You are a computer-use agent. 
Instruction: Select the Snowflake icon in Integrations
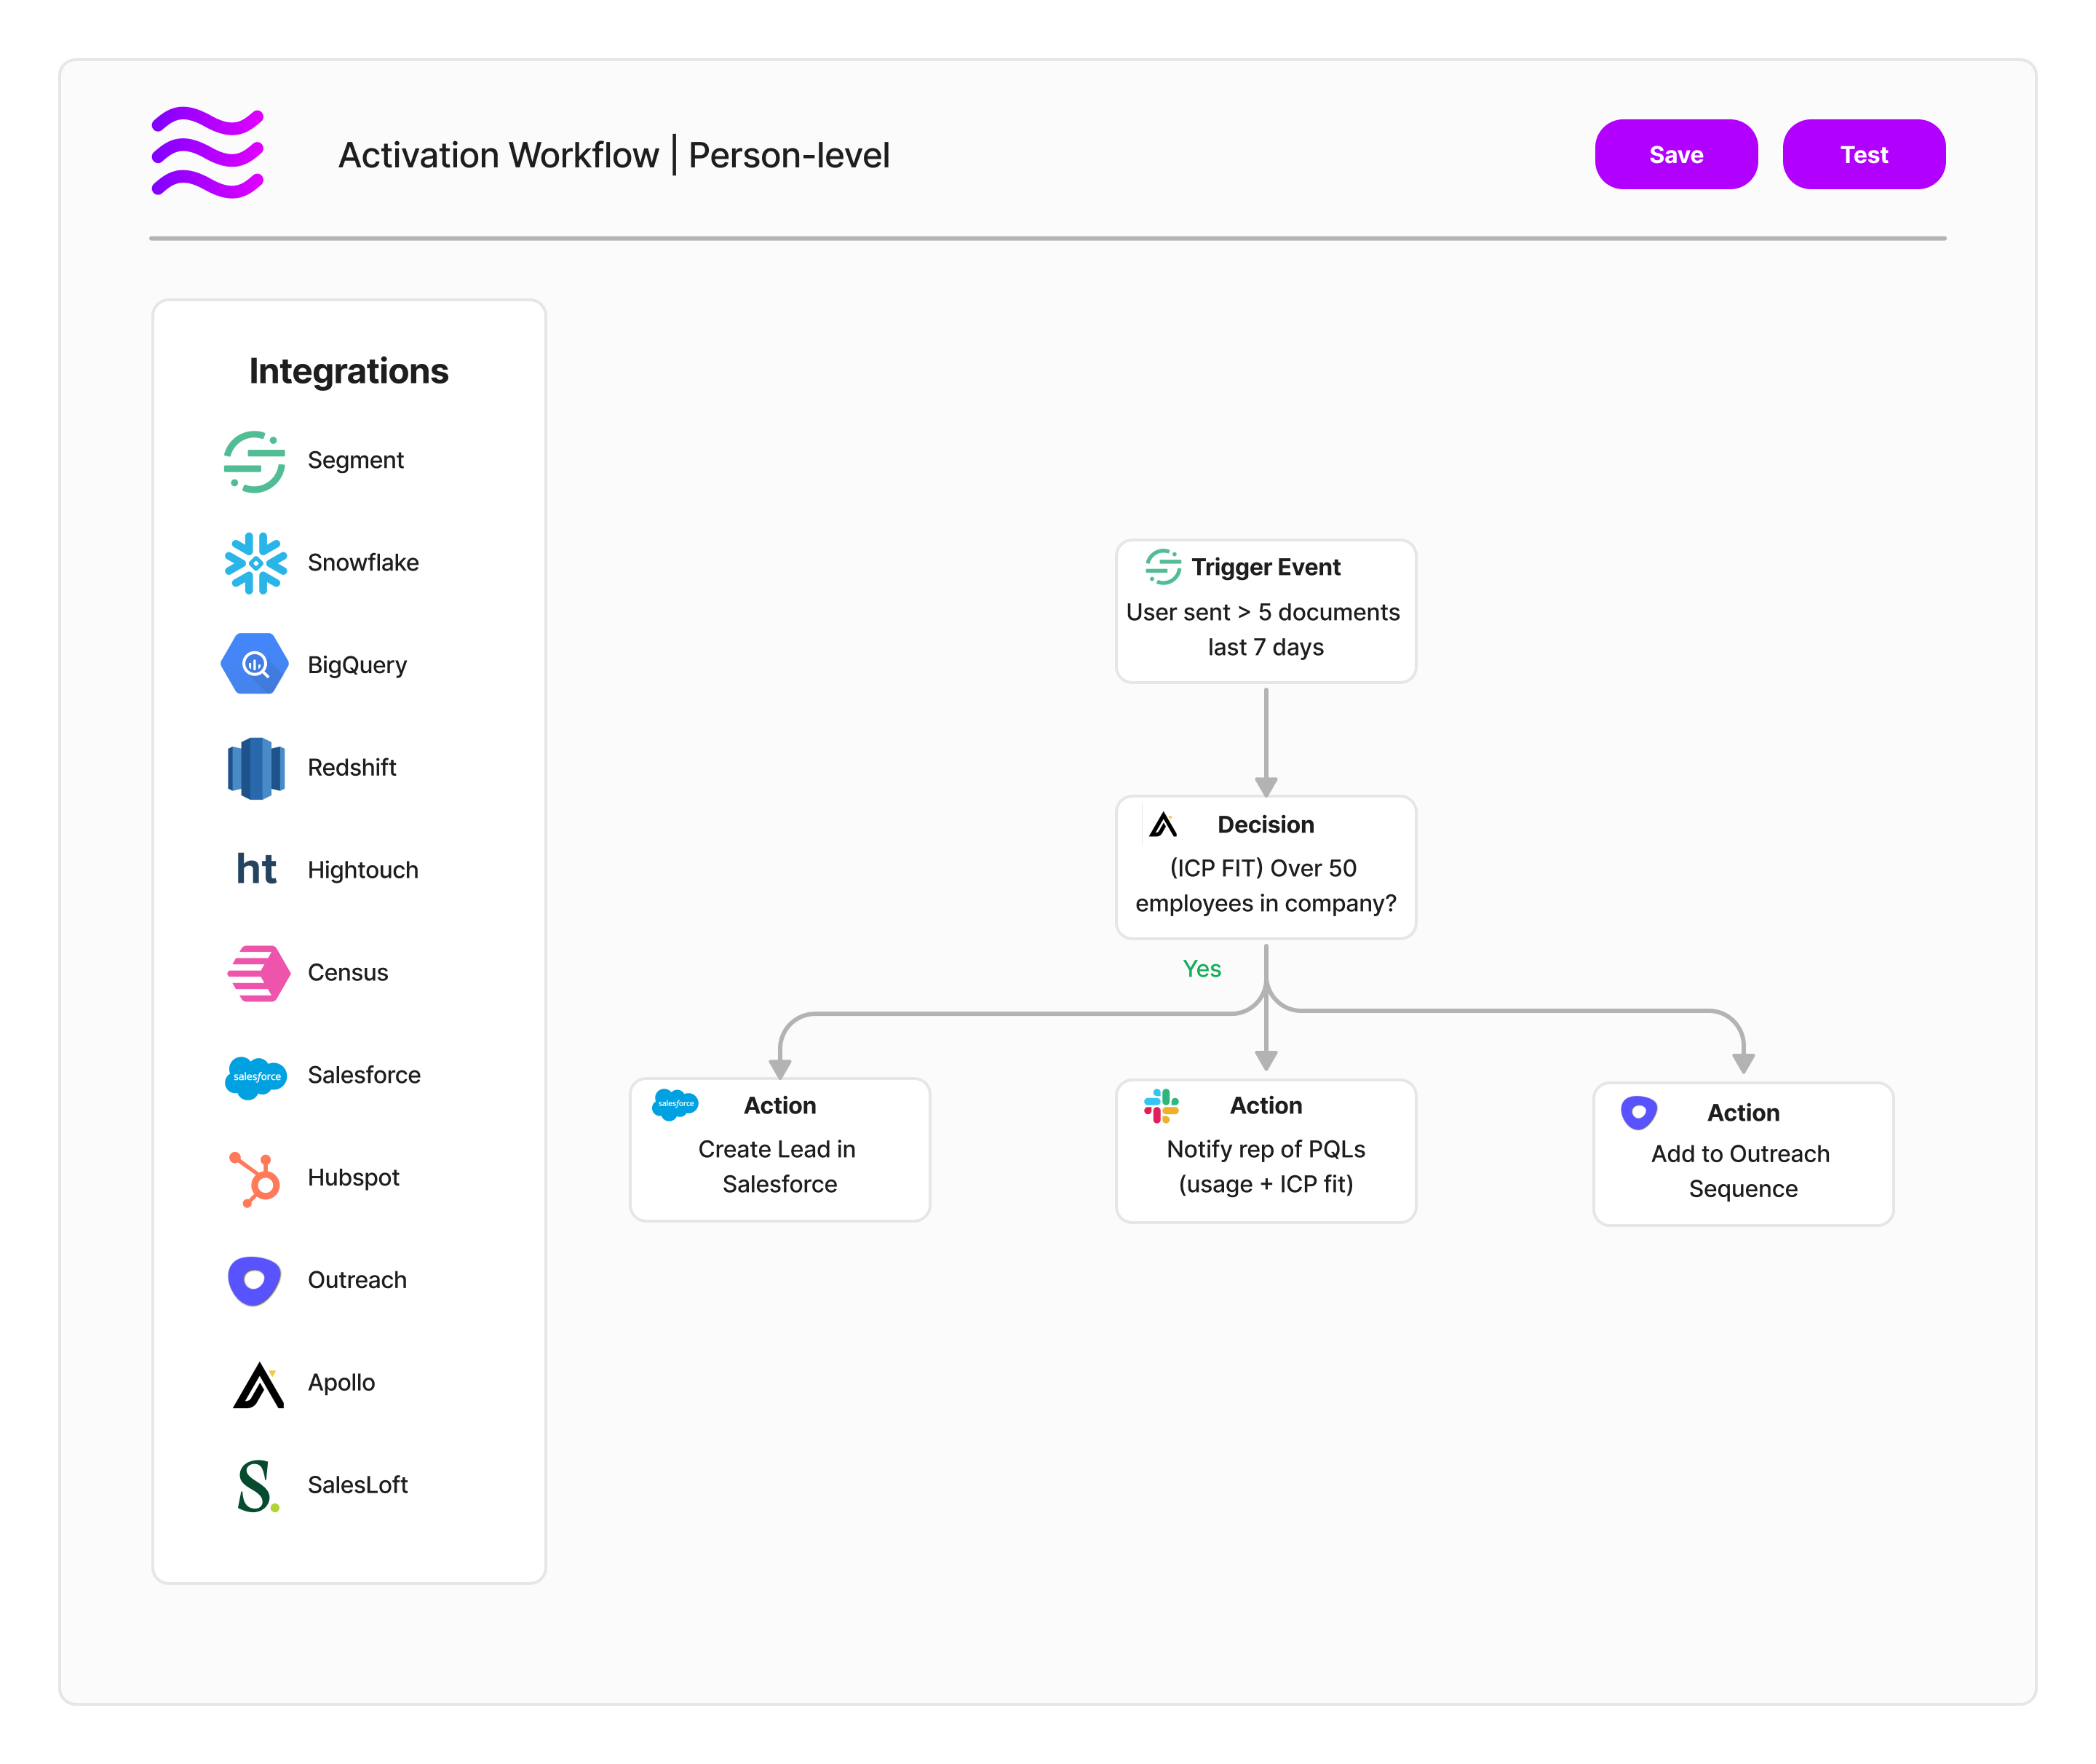(255, 563)
